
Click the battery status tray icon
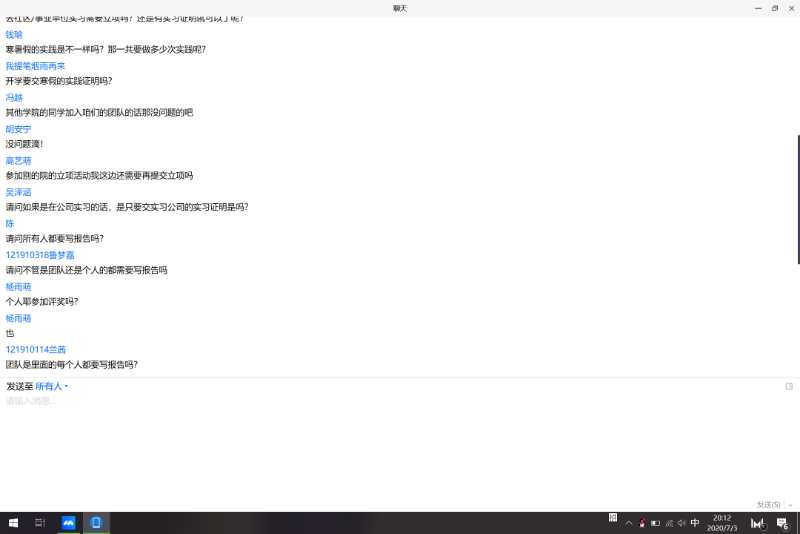click(x=655, y=523)
